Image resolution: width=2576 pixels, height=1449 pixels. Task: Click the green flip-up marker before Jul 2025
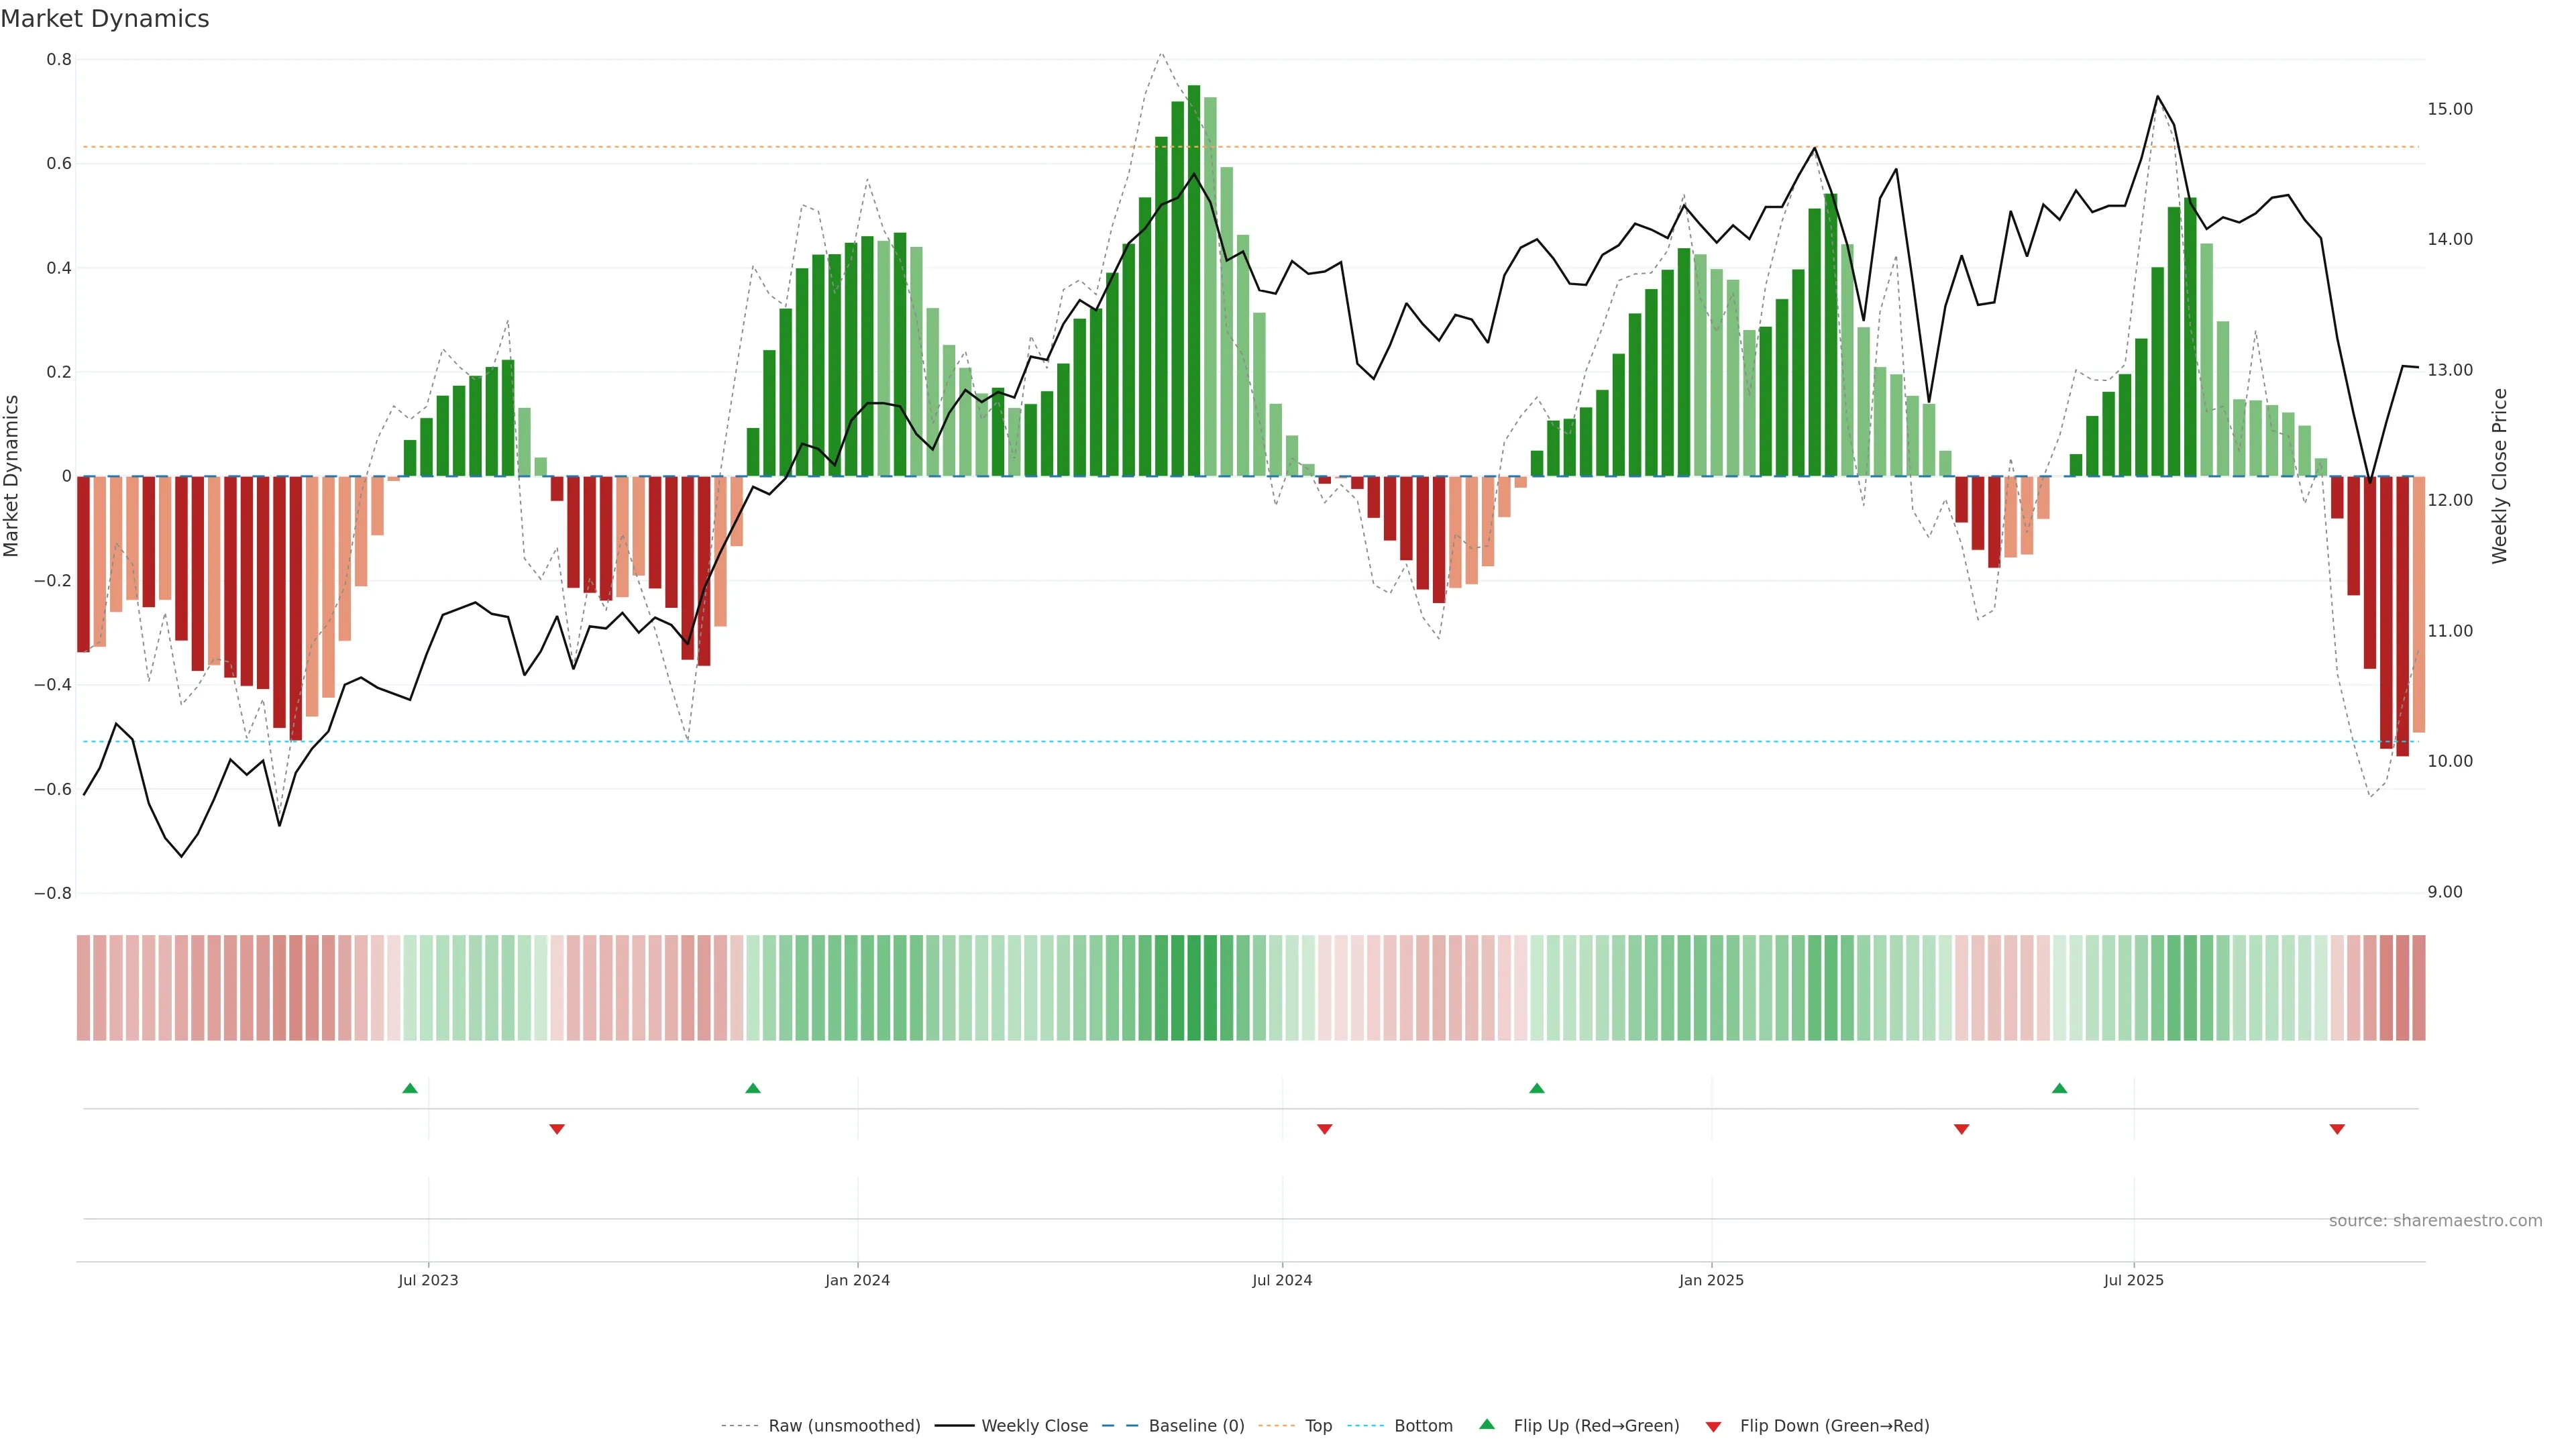click(2059, 1088)
